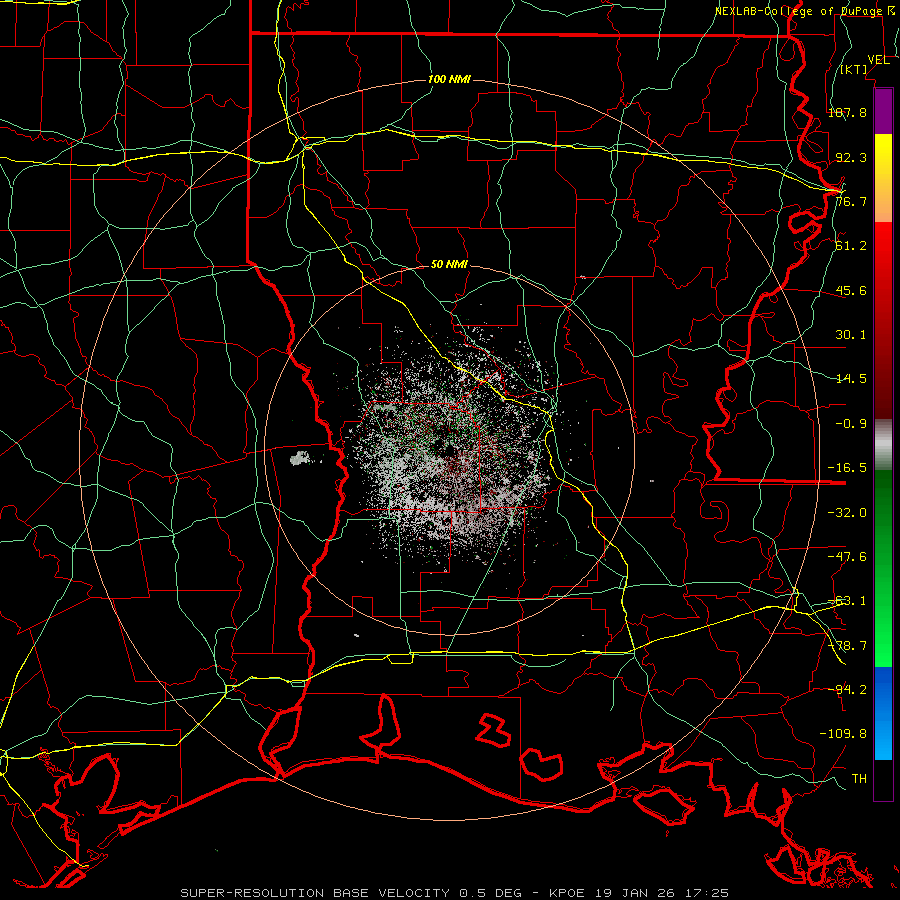The height and width of the screenshot is (900, 900).
Task: Click the 107.8 velocity scale value
Action: pyautogui.click(x=847, y=112)
